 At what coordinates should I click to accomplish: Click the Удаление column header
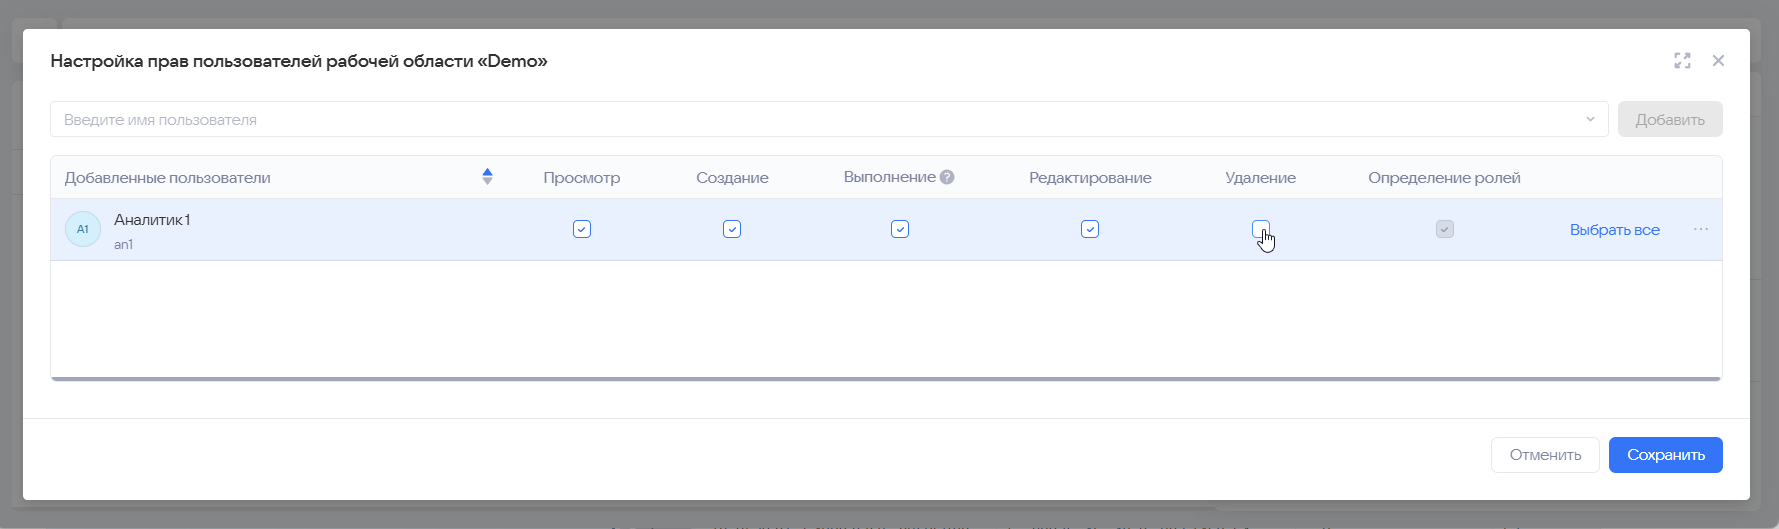(1260, 177)
